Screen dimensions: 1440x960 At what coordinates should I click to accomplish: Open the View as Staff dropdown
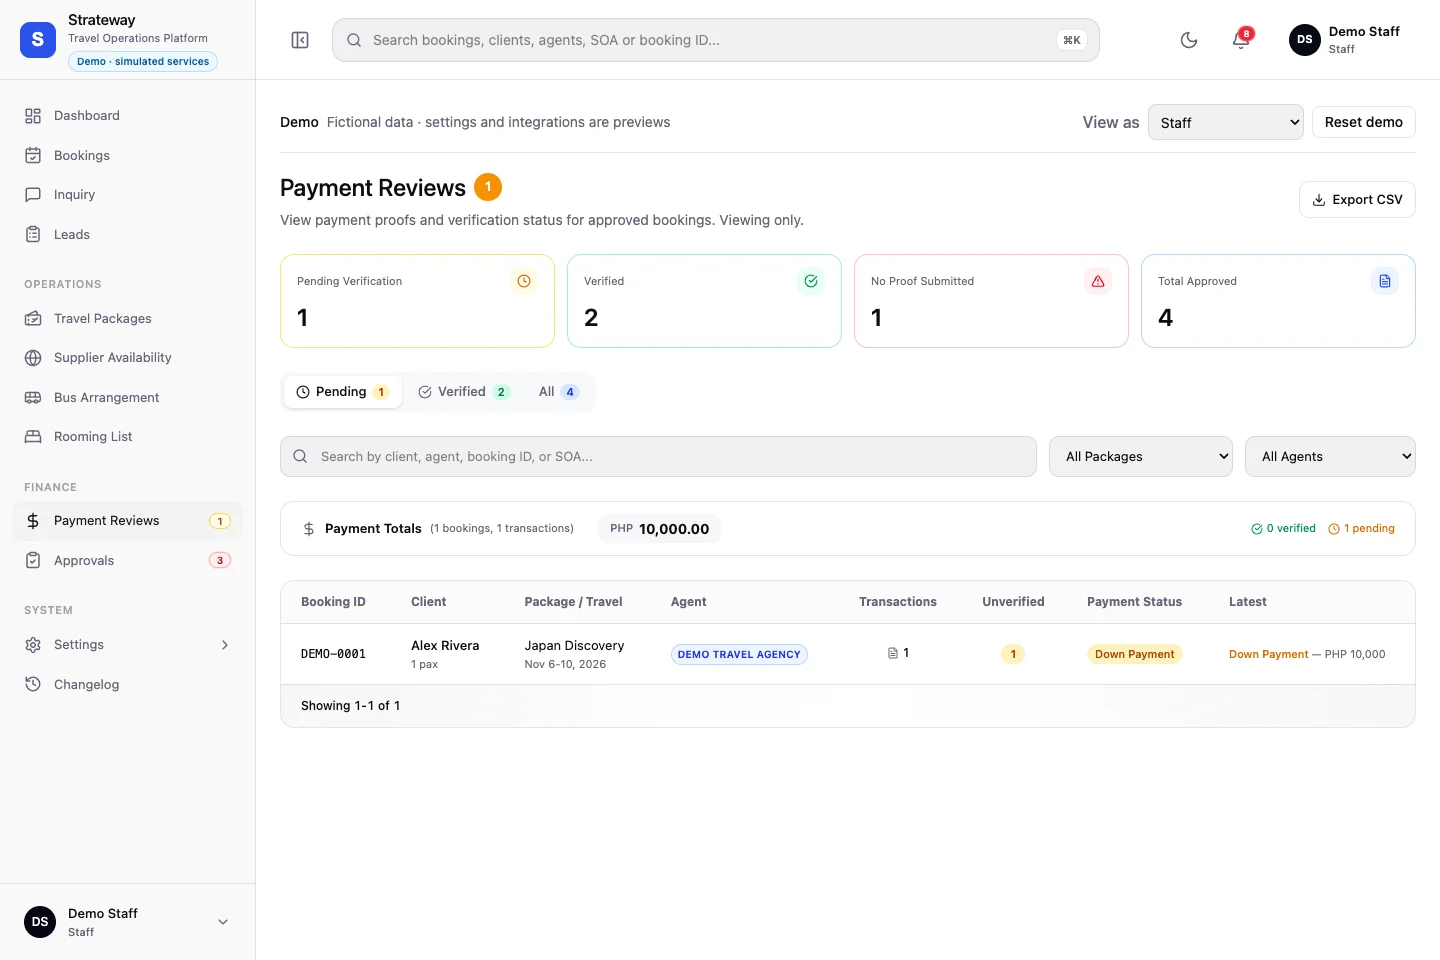(1225, 122)
